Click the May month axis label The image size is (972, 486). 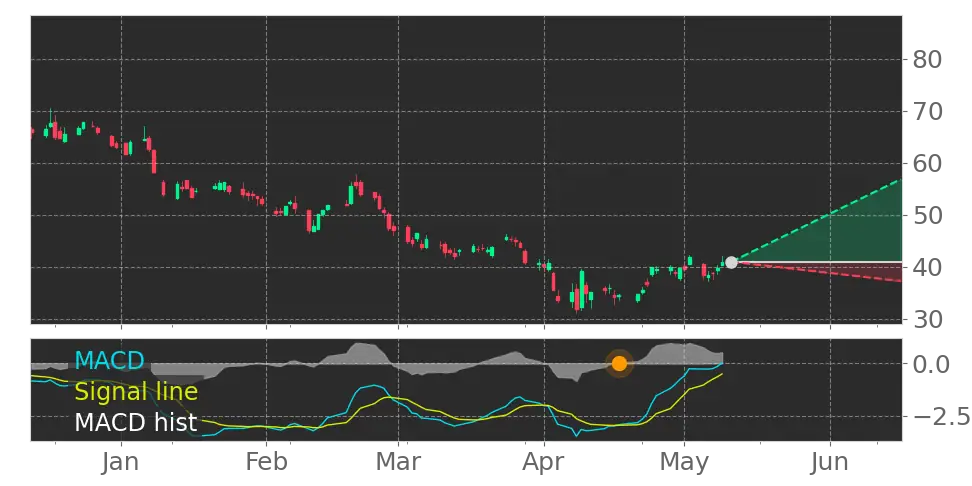684,462
